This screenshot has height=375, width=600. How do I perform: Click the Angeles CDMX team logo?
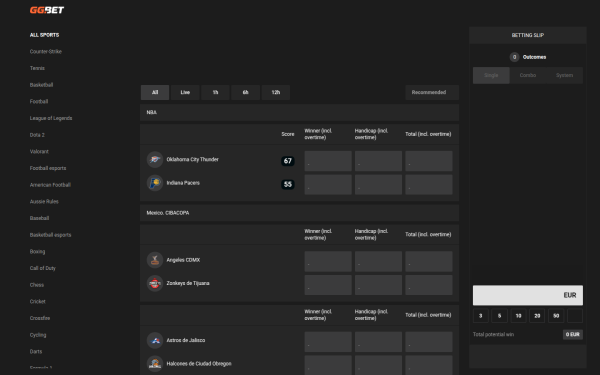pos(155,260)
